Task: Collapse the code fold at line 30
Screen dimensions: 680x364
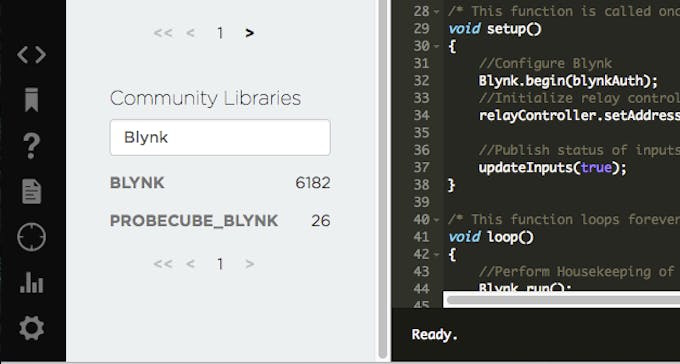Action: 437,46
